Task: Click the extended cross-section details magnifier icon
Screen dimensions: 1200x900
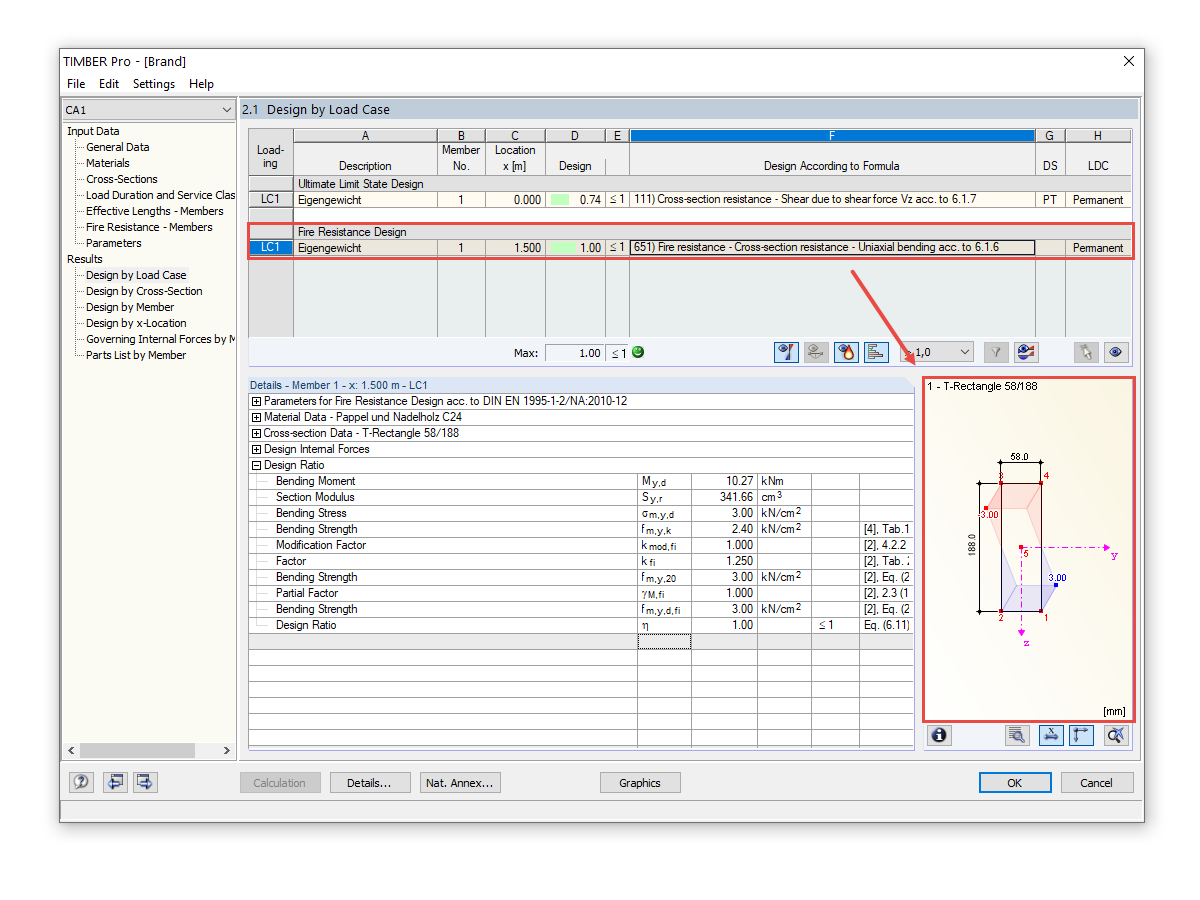Action: 1017,736
